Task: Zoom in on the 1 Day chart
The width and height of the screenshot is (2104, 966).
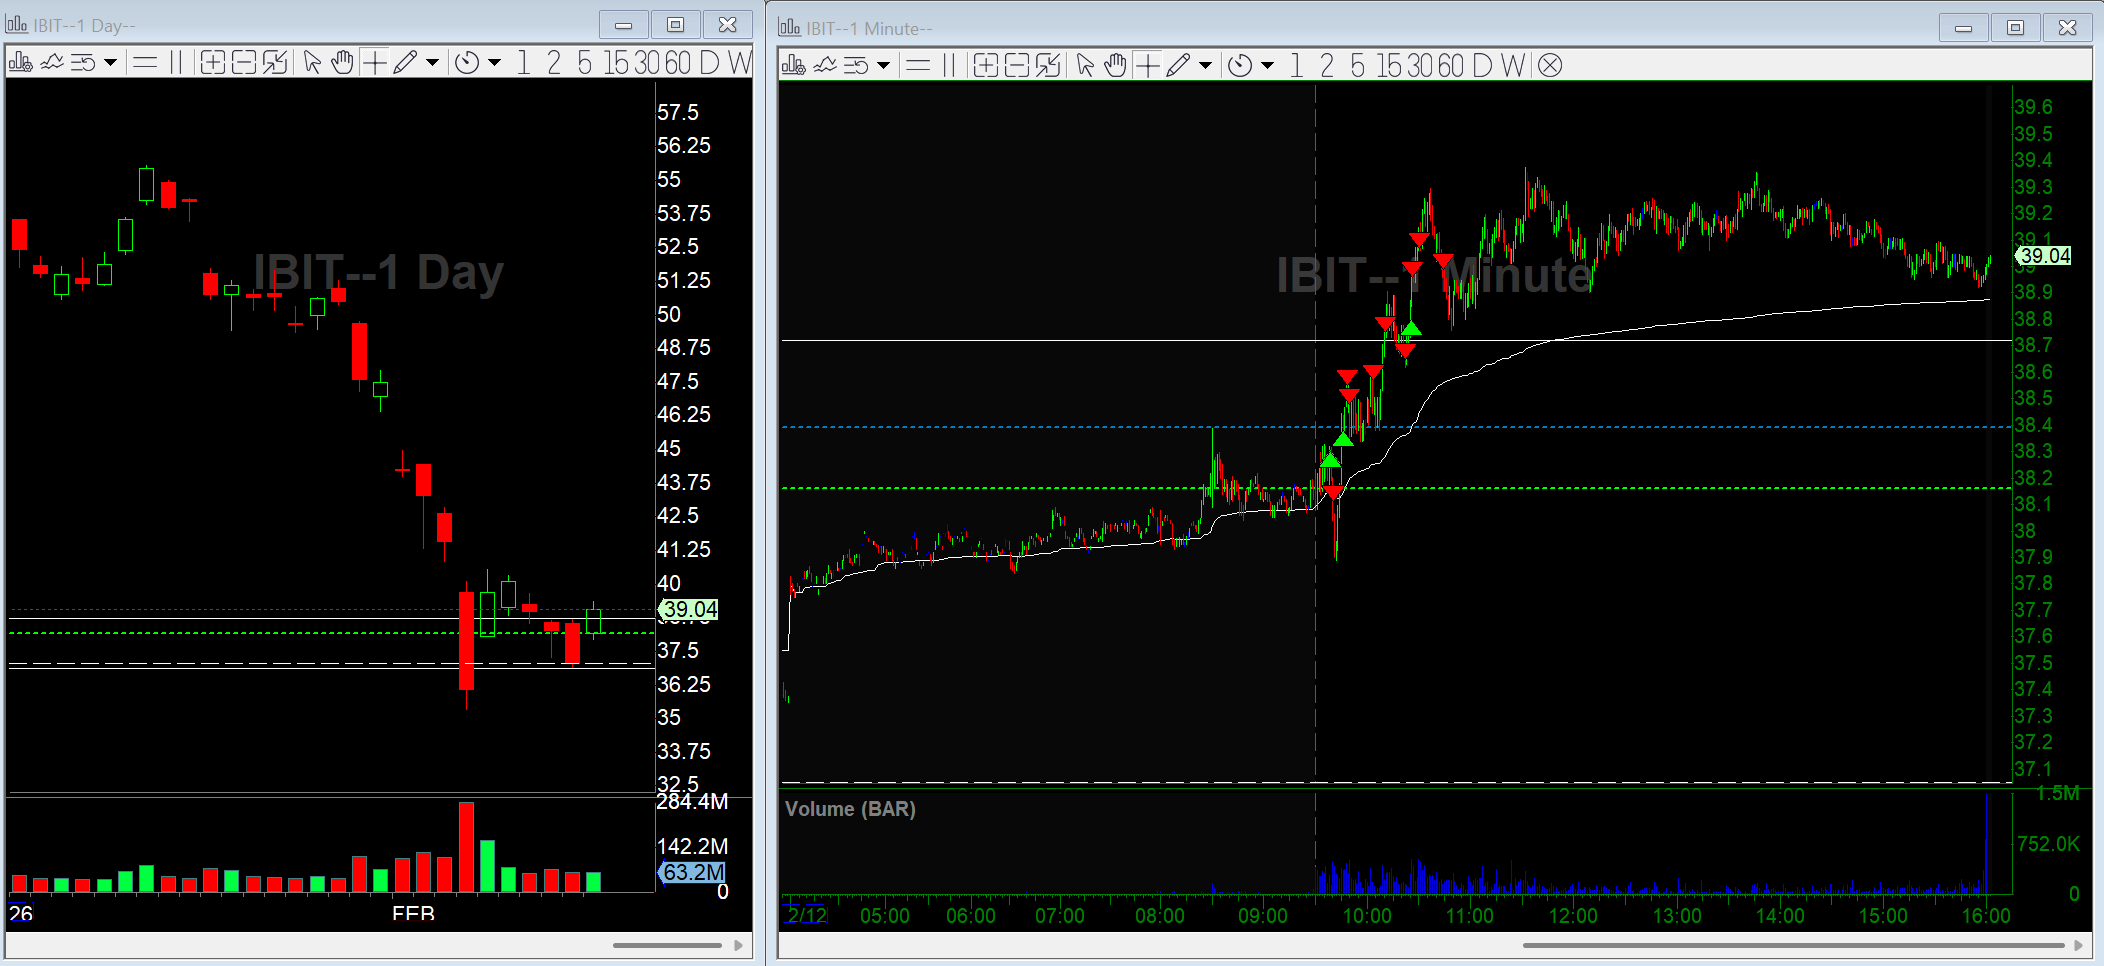Action: click(x=212, y=63)
